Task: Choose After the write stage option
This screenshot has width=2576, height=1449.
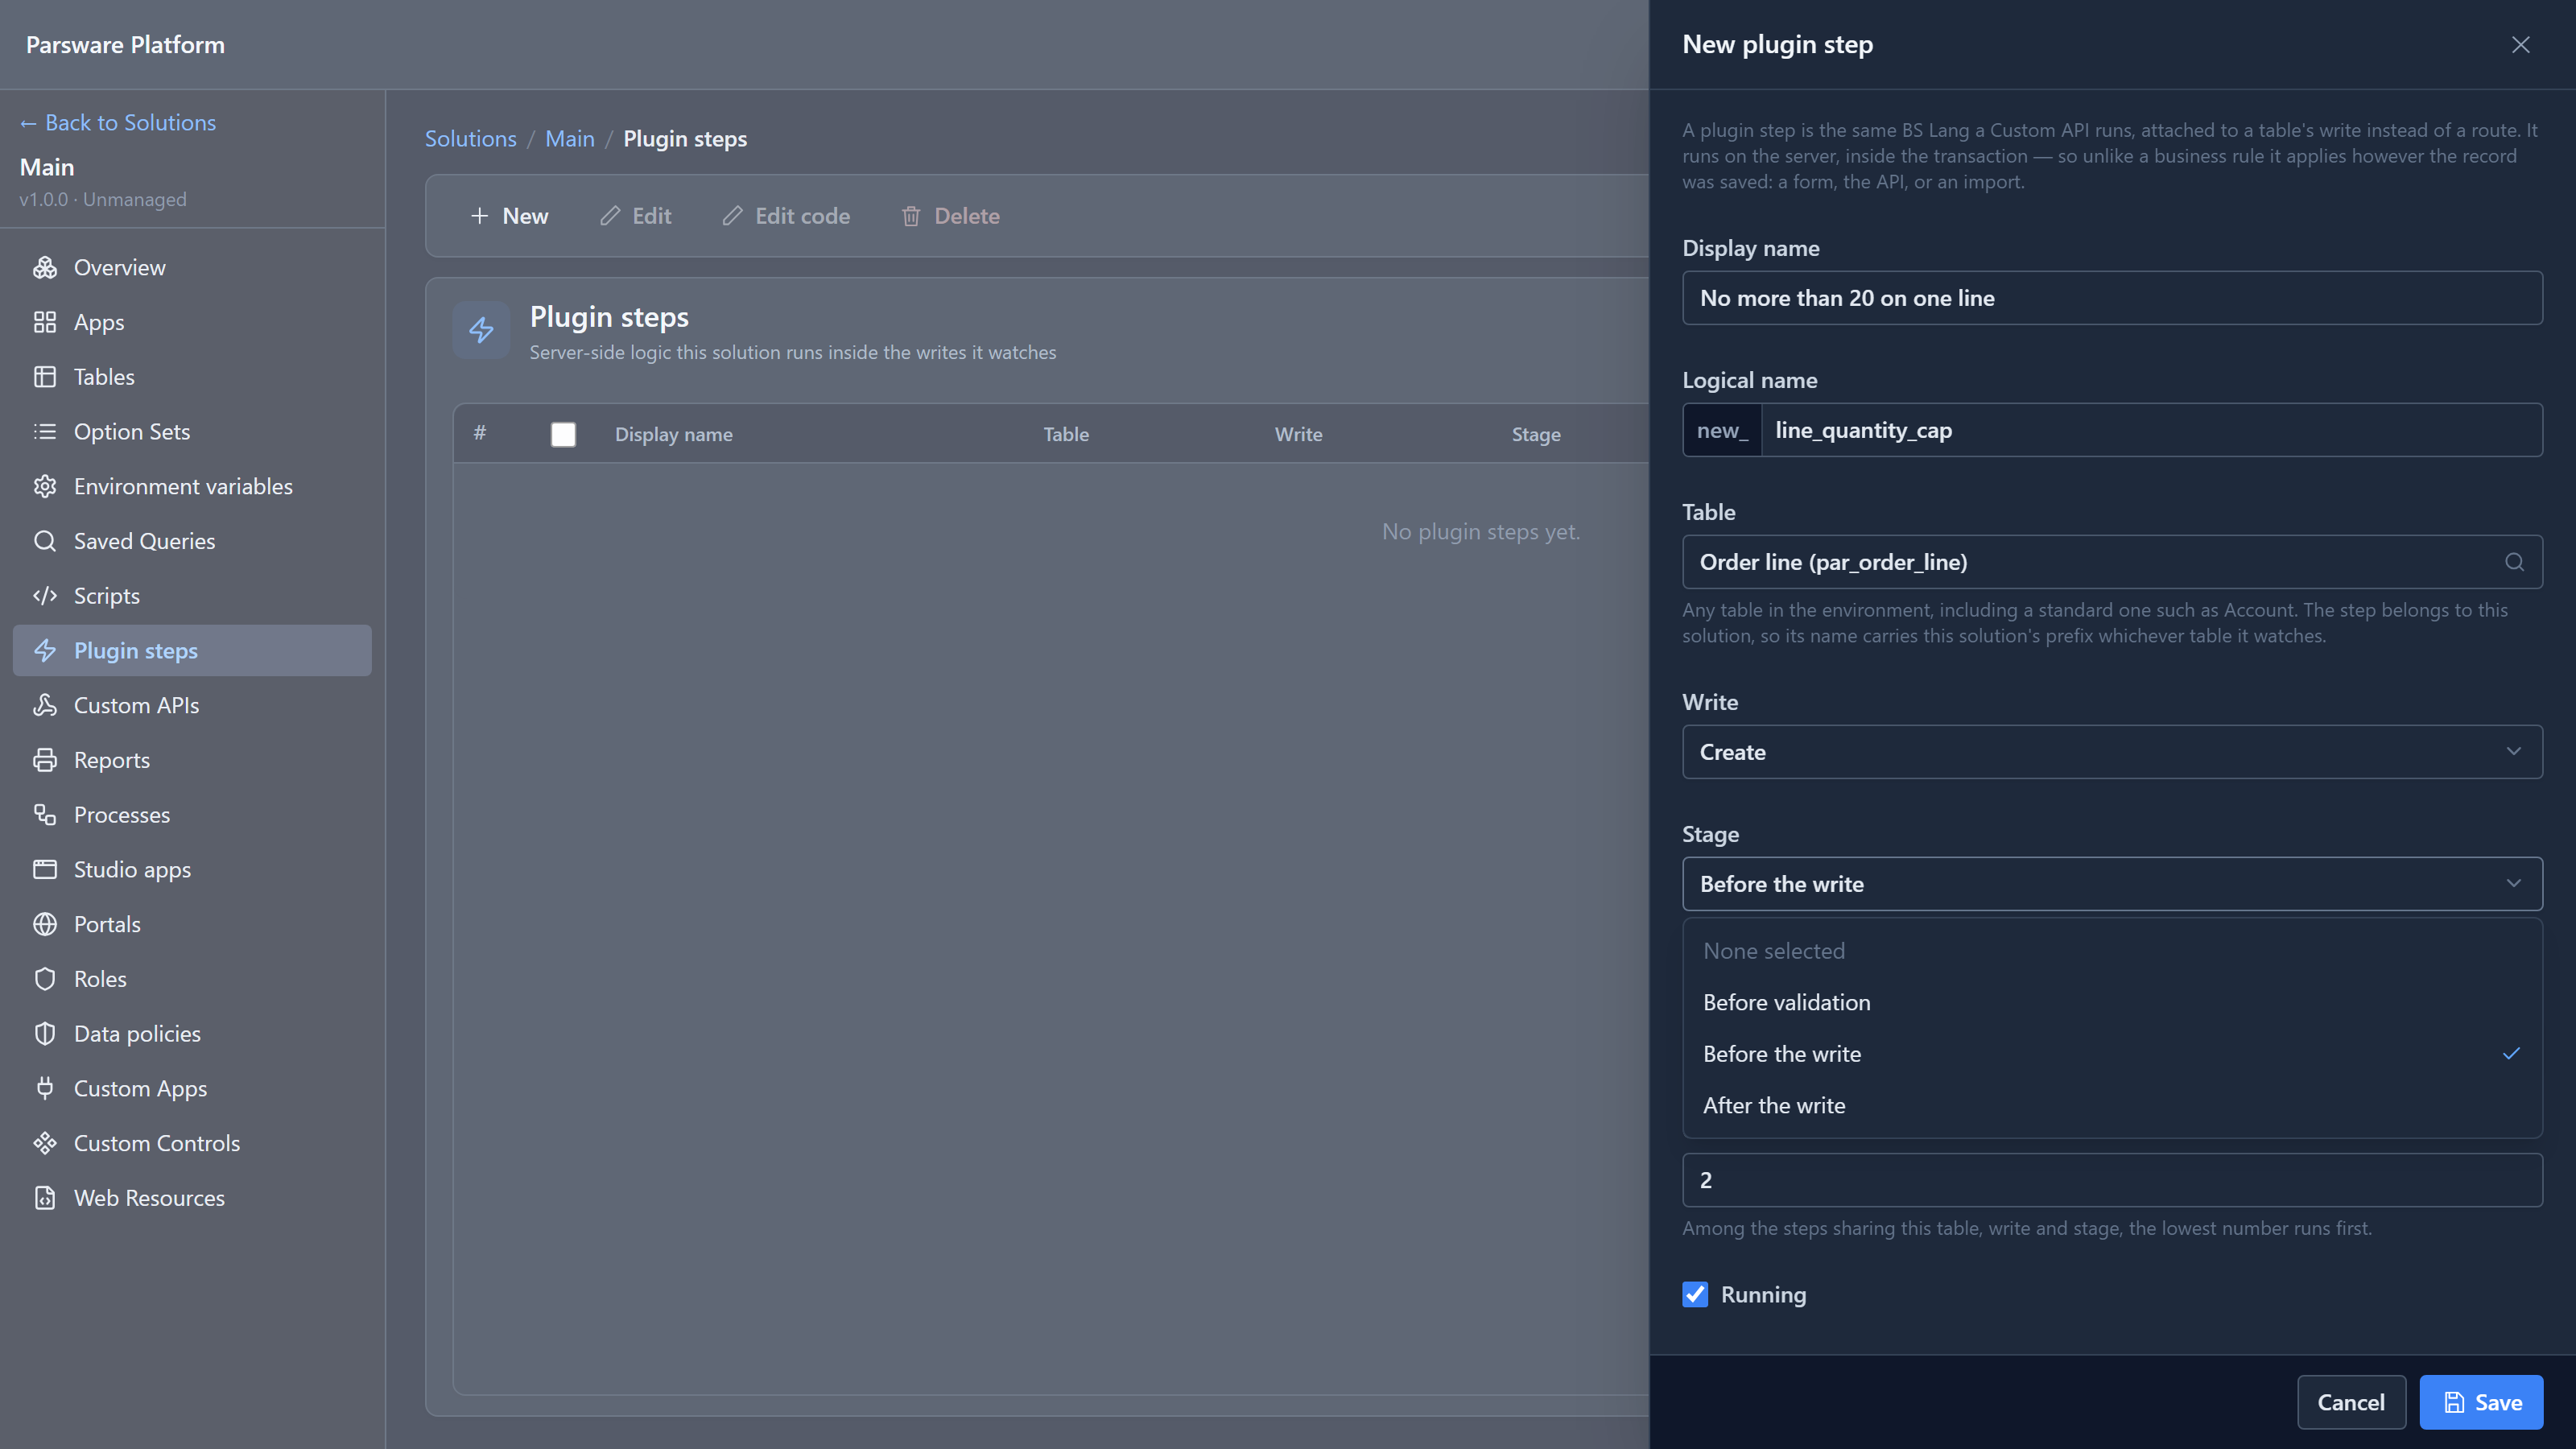Action: [2112, 1105]
